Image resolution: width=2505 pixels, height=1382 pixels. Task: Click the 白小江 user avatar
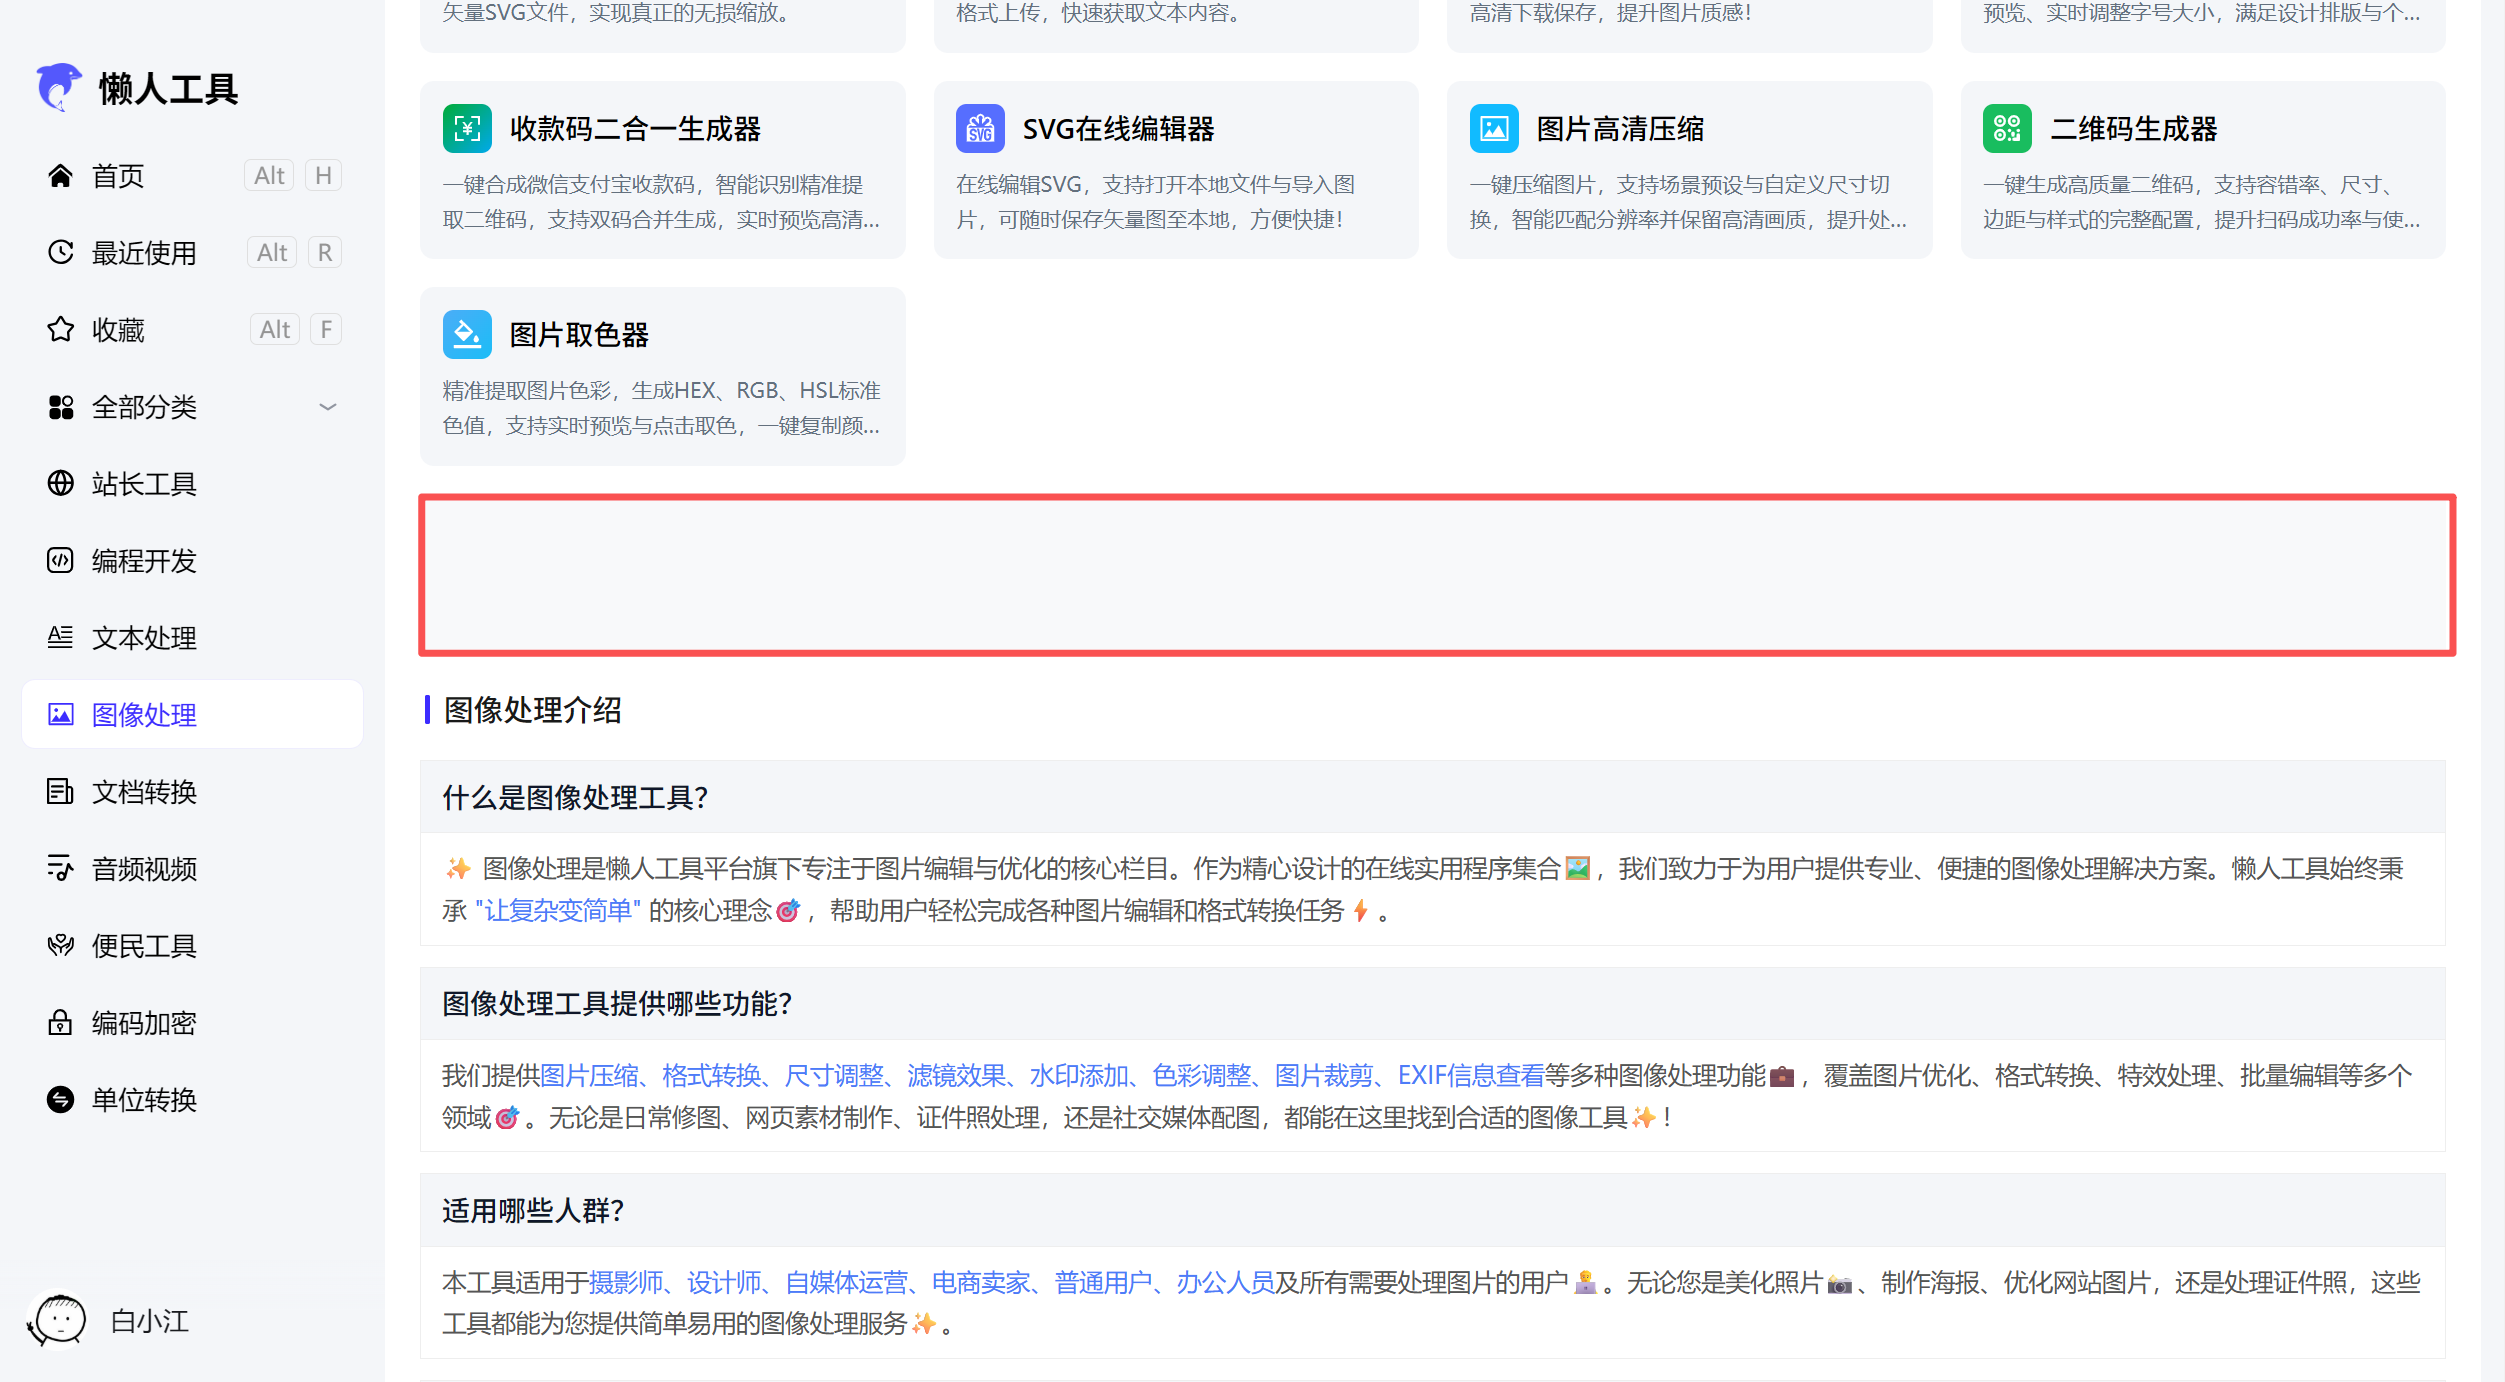(58, 1320)
